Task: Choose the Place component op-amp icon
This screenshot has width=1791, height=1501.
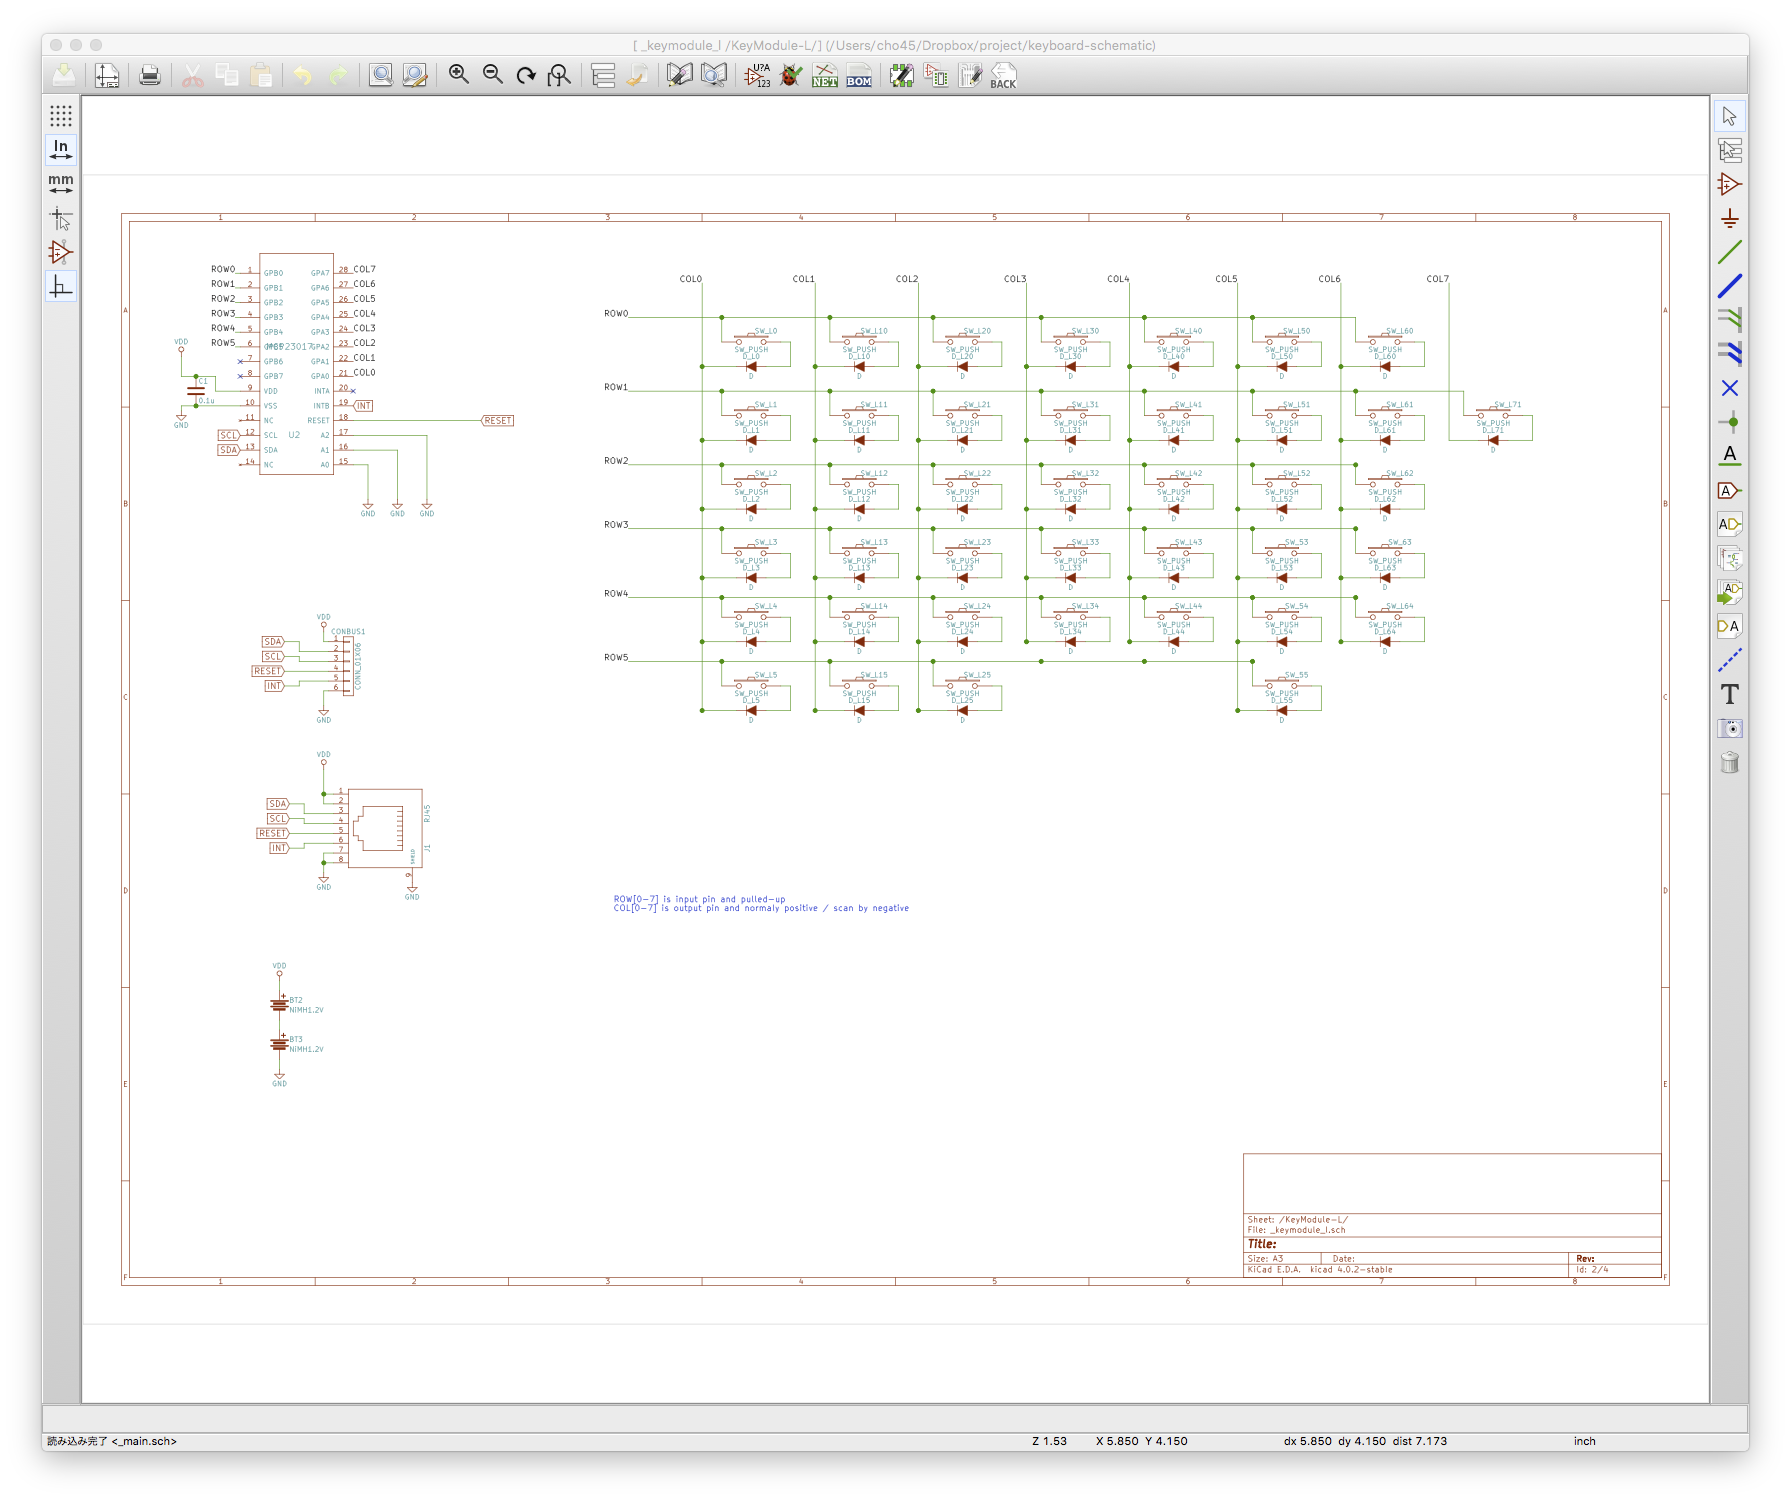Action: 1729,185
